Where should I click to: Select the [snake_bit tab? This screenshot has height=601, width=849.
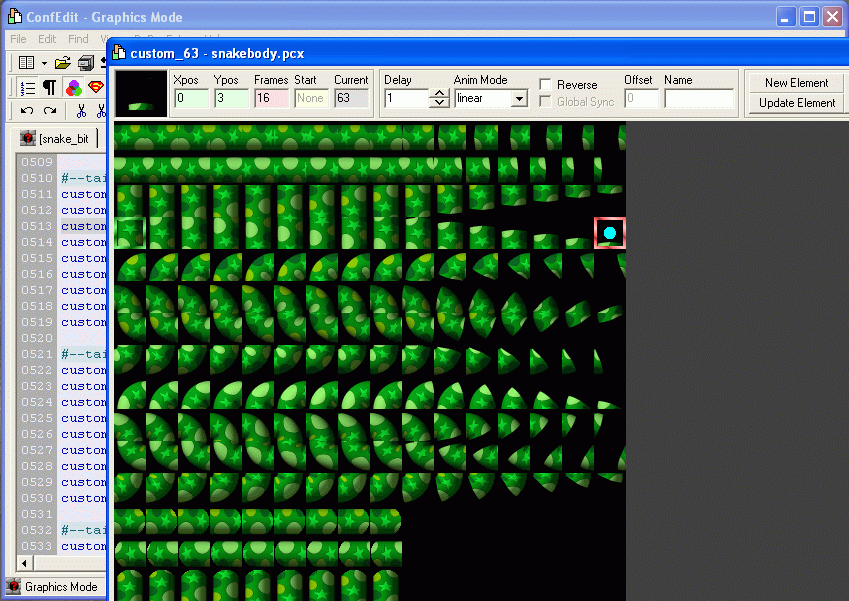click(x=58, y=138)
